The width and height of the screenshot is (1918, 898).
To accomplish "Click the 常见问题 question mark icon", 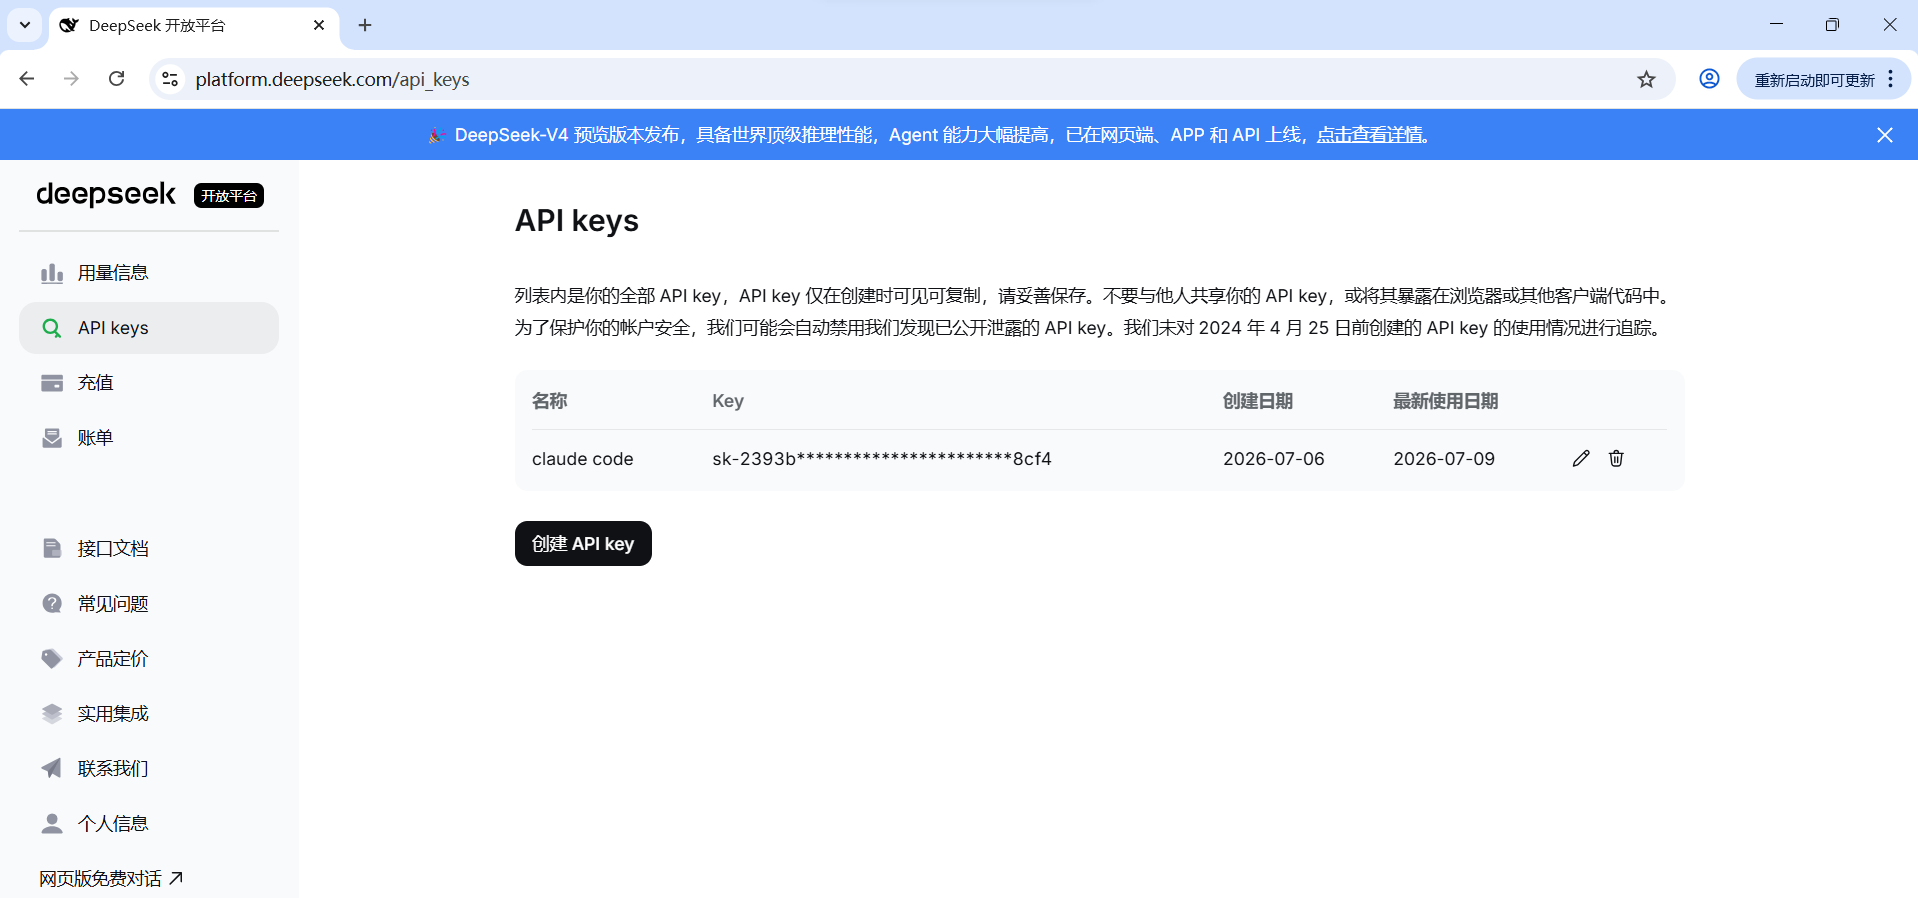I will click(52, 603).
